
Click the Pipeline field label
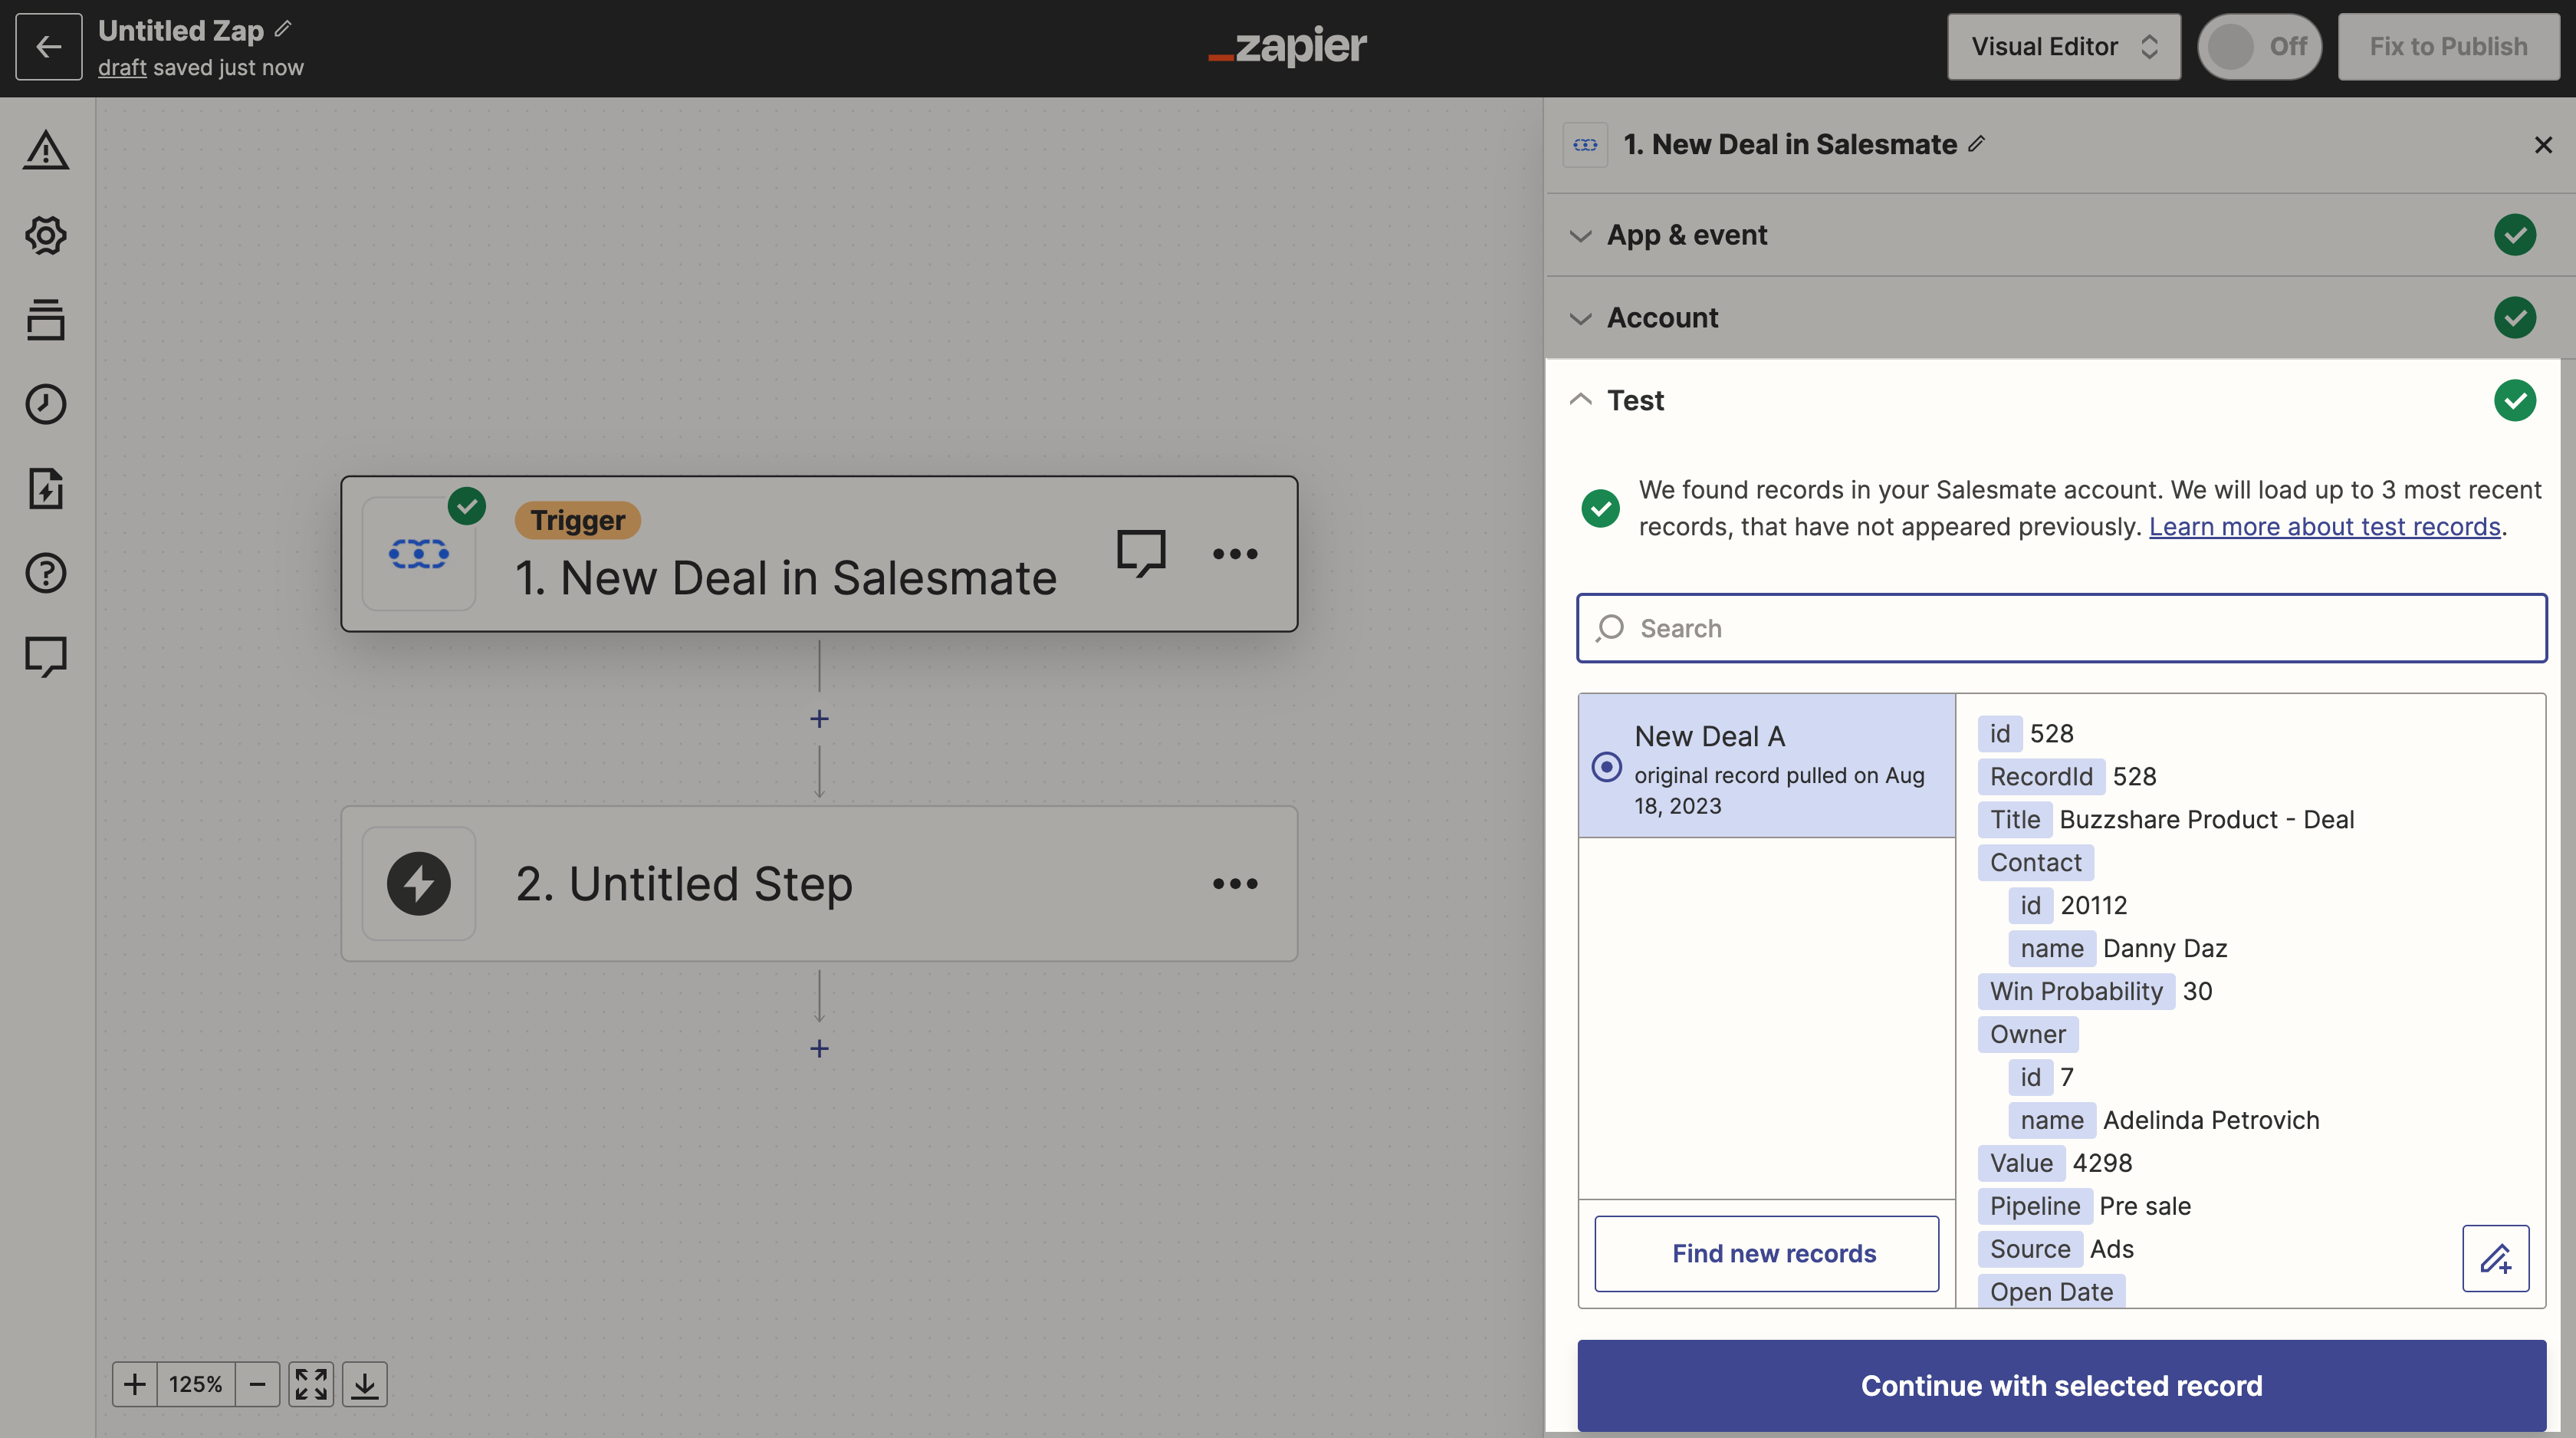2034,1206
